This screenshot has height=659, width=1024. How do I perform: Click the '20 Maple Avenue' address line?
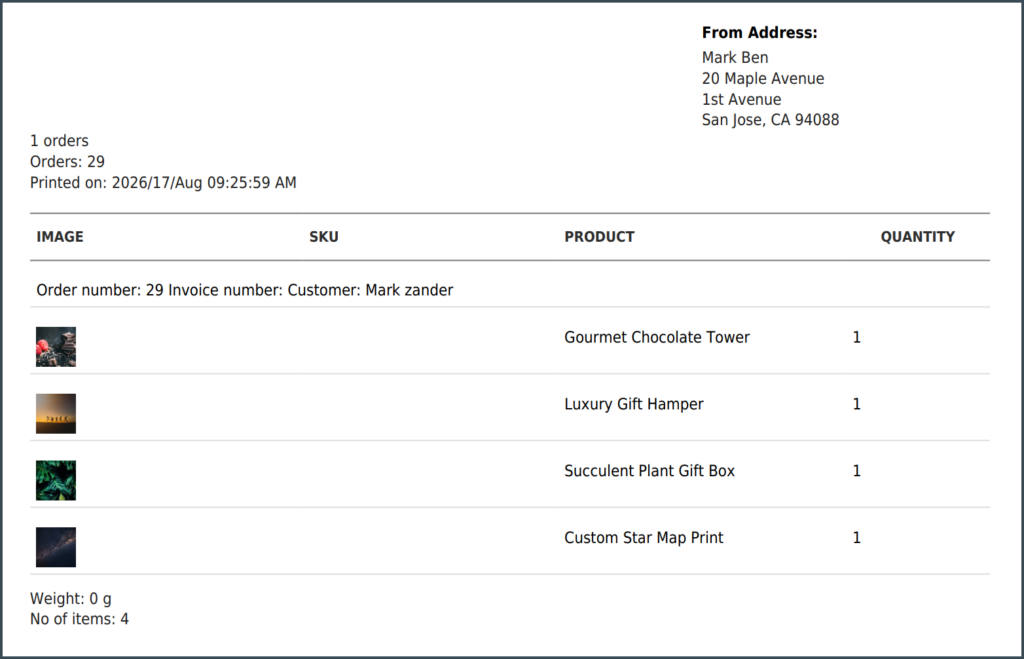(763, 78)
